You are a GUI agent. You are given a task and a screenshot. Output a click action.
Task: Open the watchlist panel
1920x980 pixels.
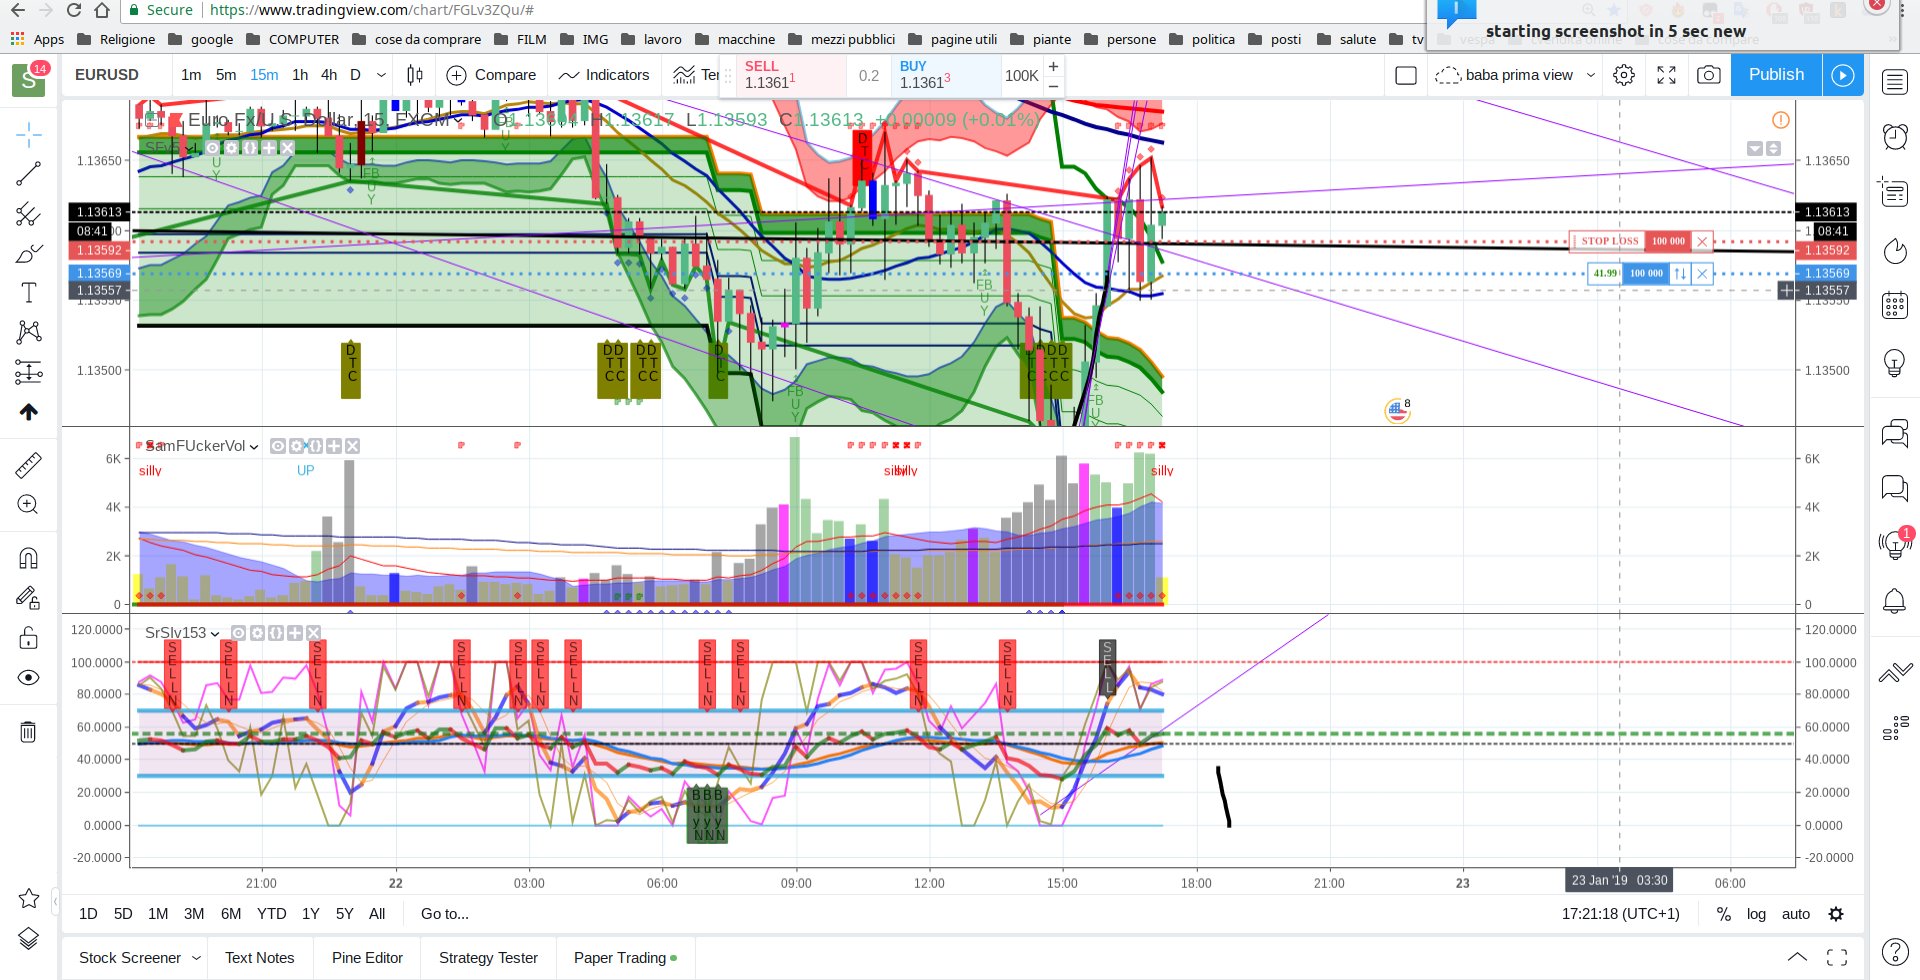coord(1895,82)
